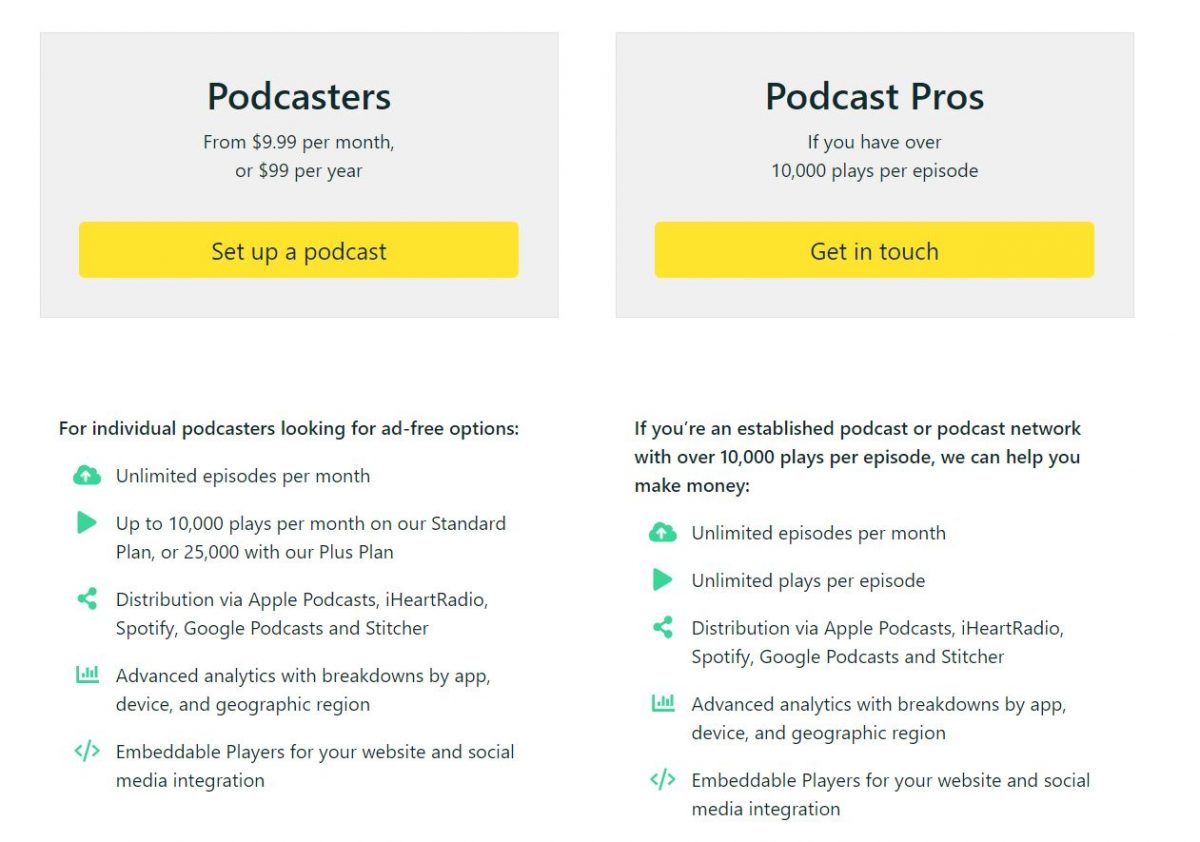Click the play icon beside Unlimited plays per episode
Screen dimensions: 1200x842
(663, 580)
